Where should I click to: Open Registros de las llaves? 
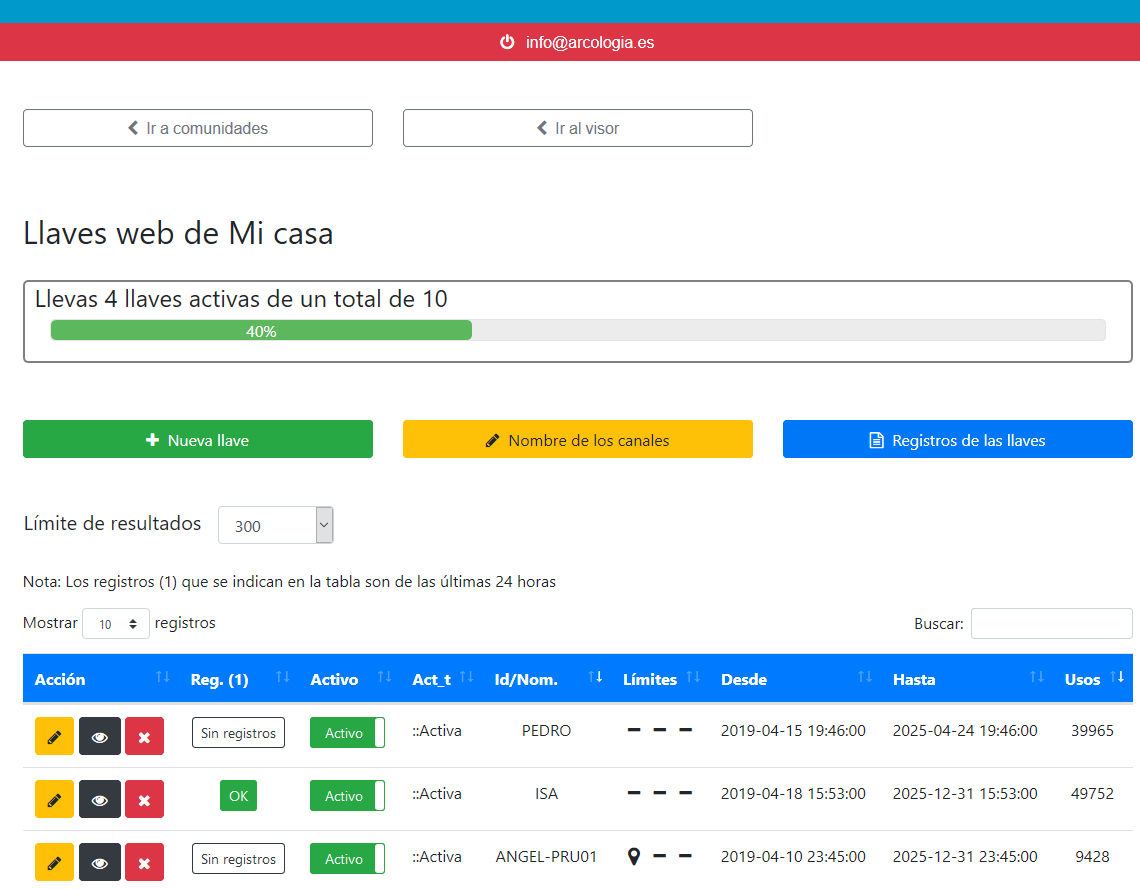pyautogui.click(x=957, y=439)
